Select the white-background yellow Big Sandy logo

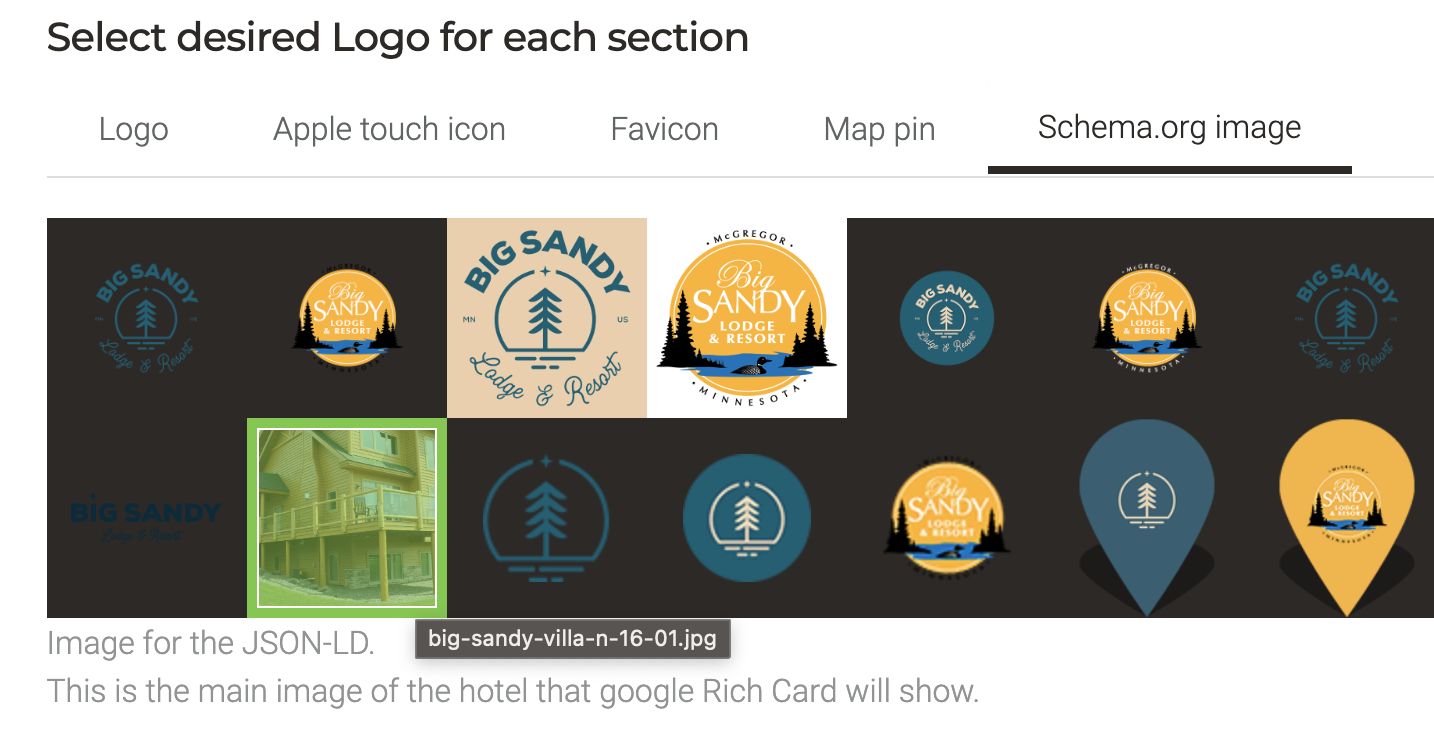tap(747, 317)
